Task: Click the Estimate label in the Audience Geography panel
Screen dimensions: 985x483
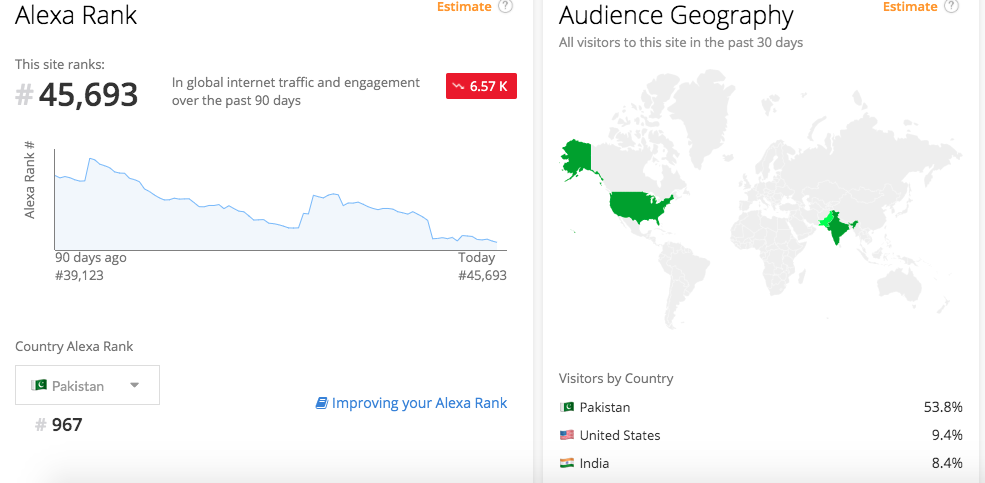Action: [x=910, y=6]
